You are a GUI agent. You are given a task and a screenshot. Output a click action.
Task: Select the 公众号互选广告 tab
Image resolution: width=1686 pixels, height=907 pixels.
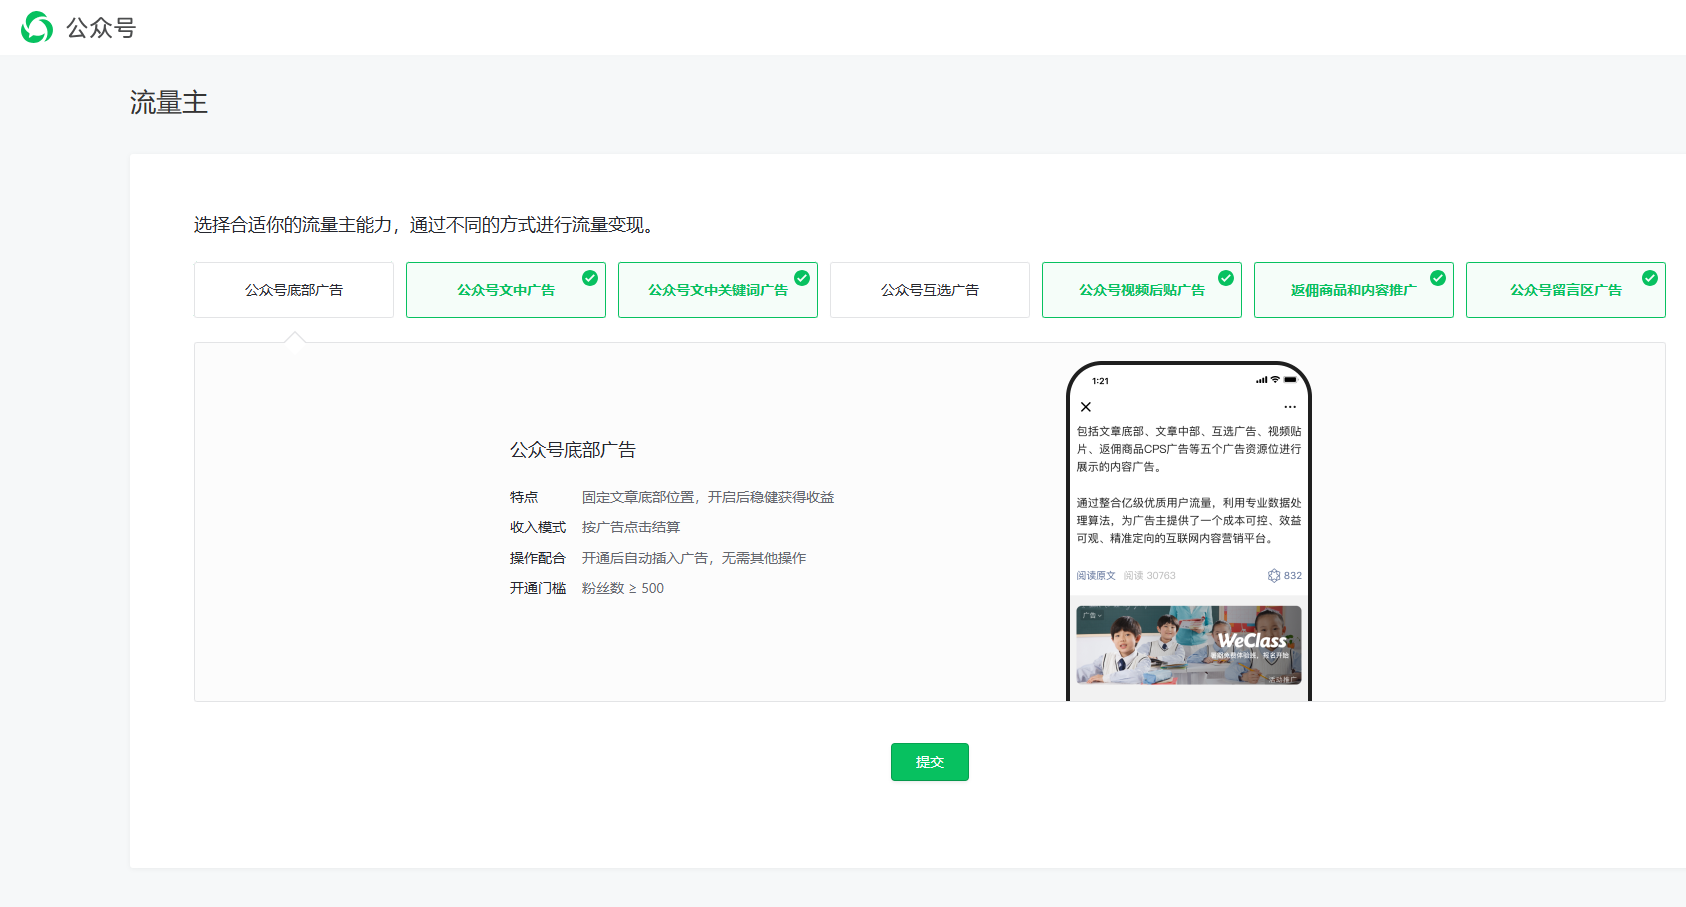[930, 290]
